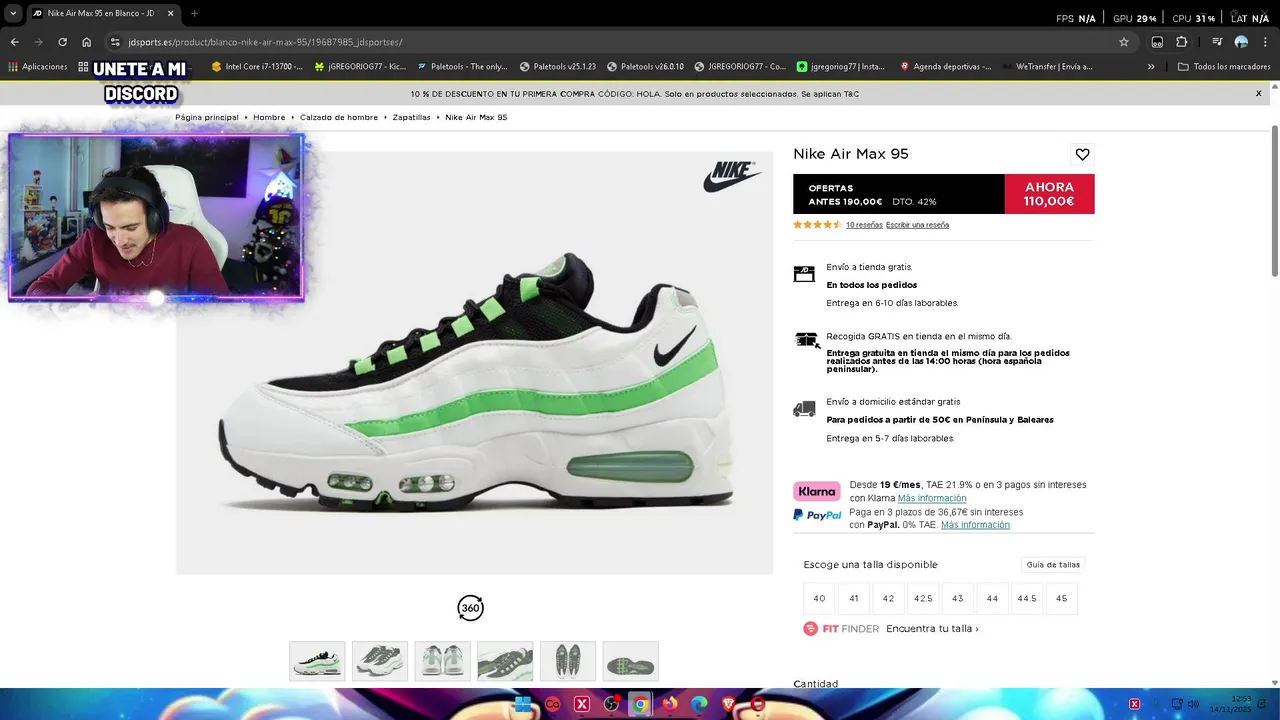Open a new browser tab
1280x720 pixels.
(194, 14)
